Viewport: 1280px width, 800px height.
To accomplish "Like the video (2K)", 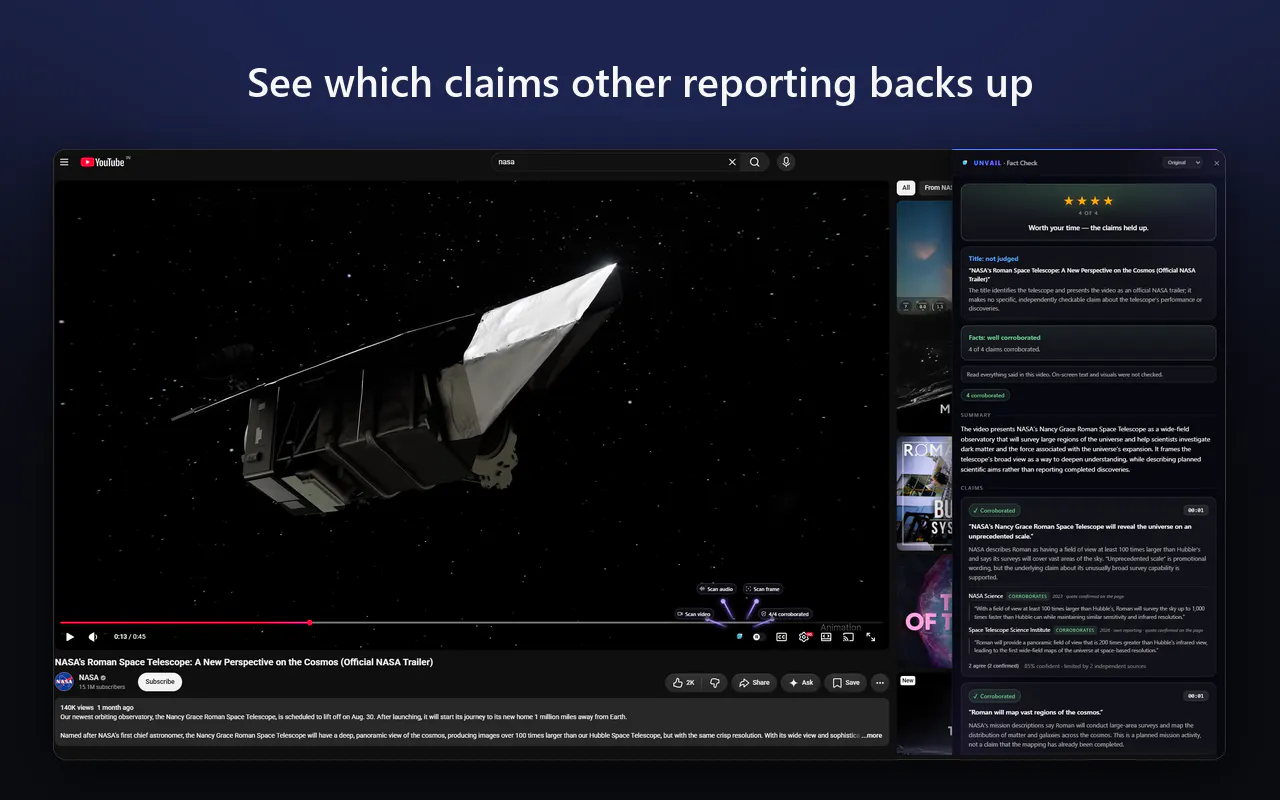I will [684, 683].
